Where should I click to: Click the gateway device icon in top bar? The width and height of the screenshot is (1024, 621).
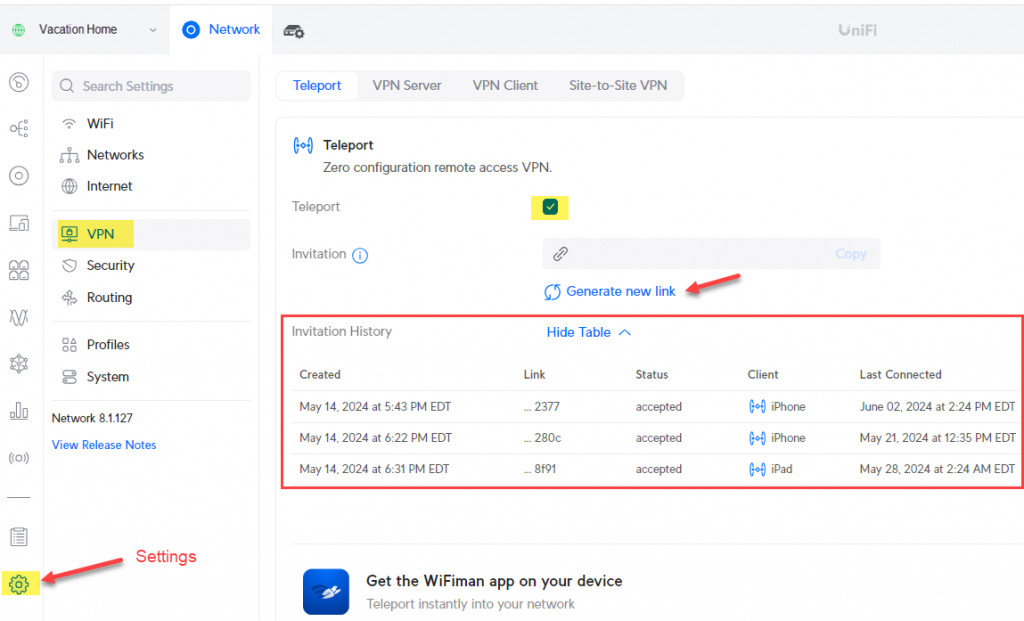click(293, 30)
